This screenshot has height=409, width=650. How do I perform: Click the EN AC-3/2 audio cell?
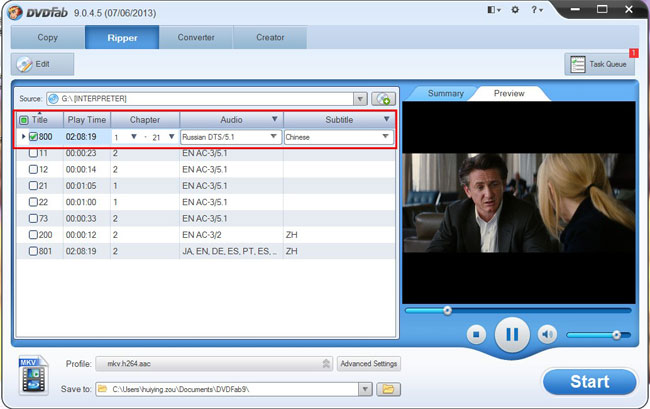click(x=202, y=235)
